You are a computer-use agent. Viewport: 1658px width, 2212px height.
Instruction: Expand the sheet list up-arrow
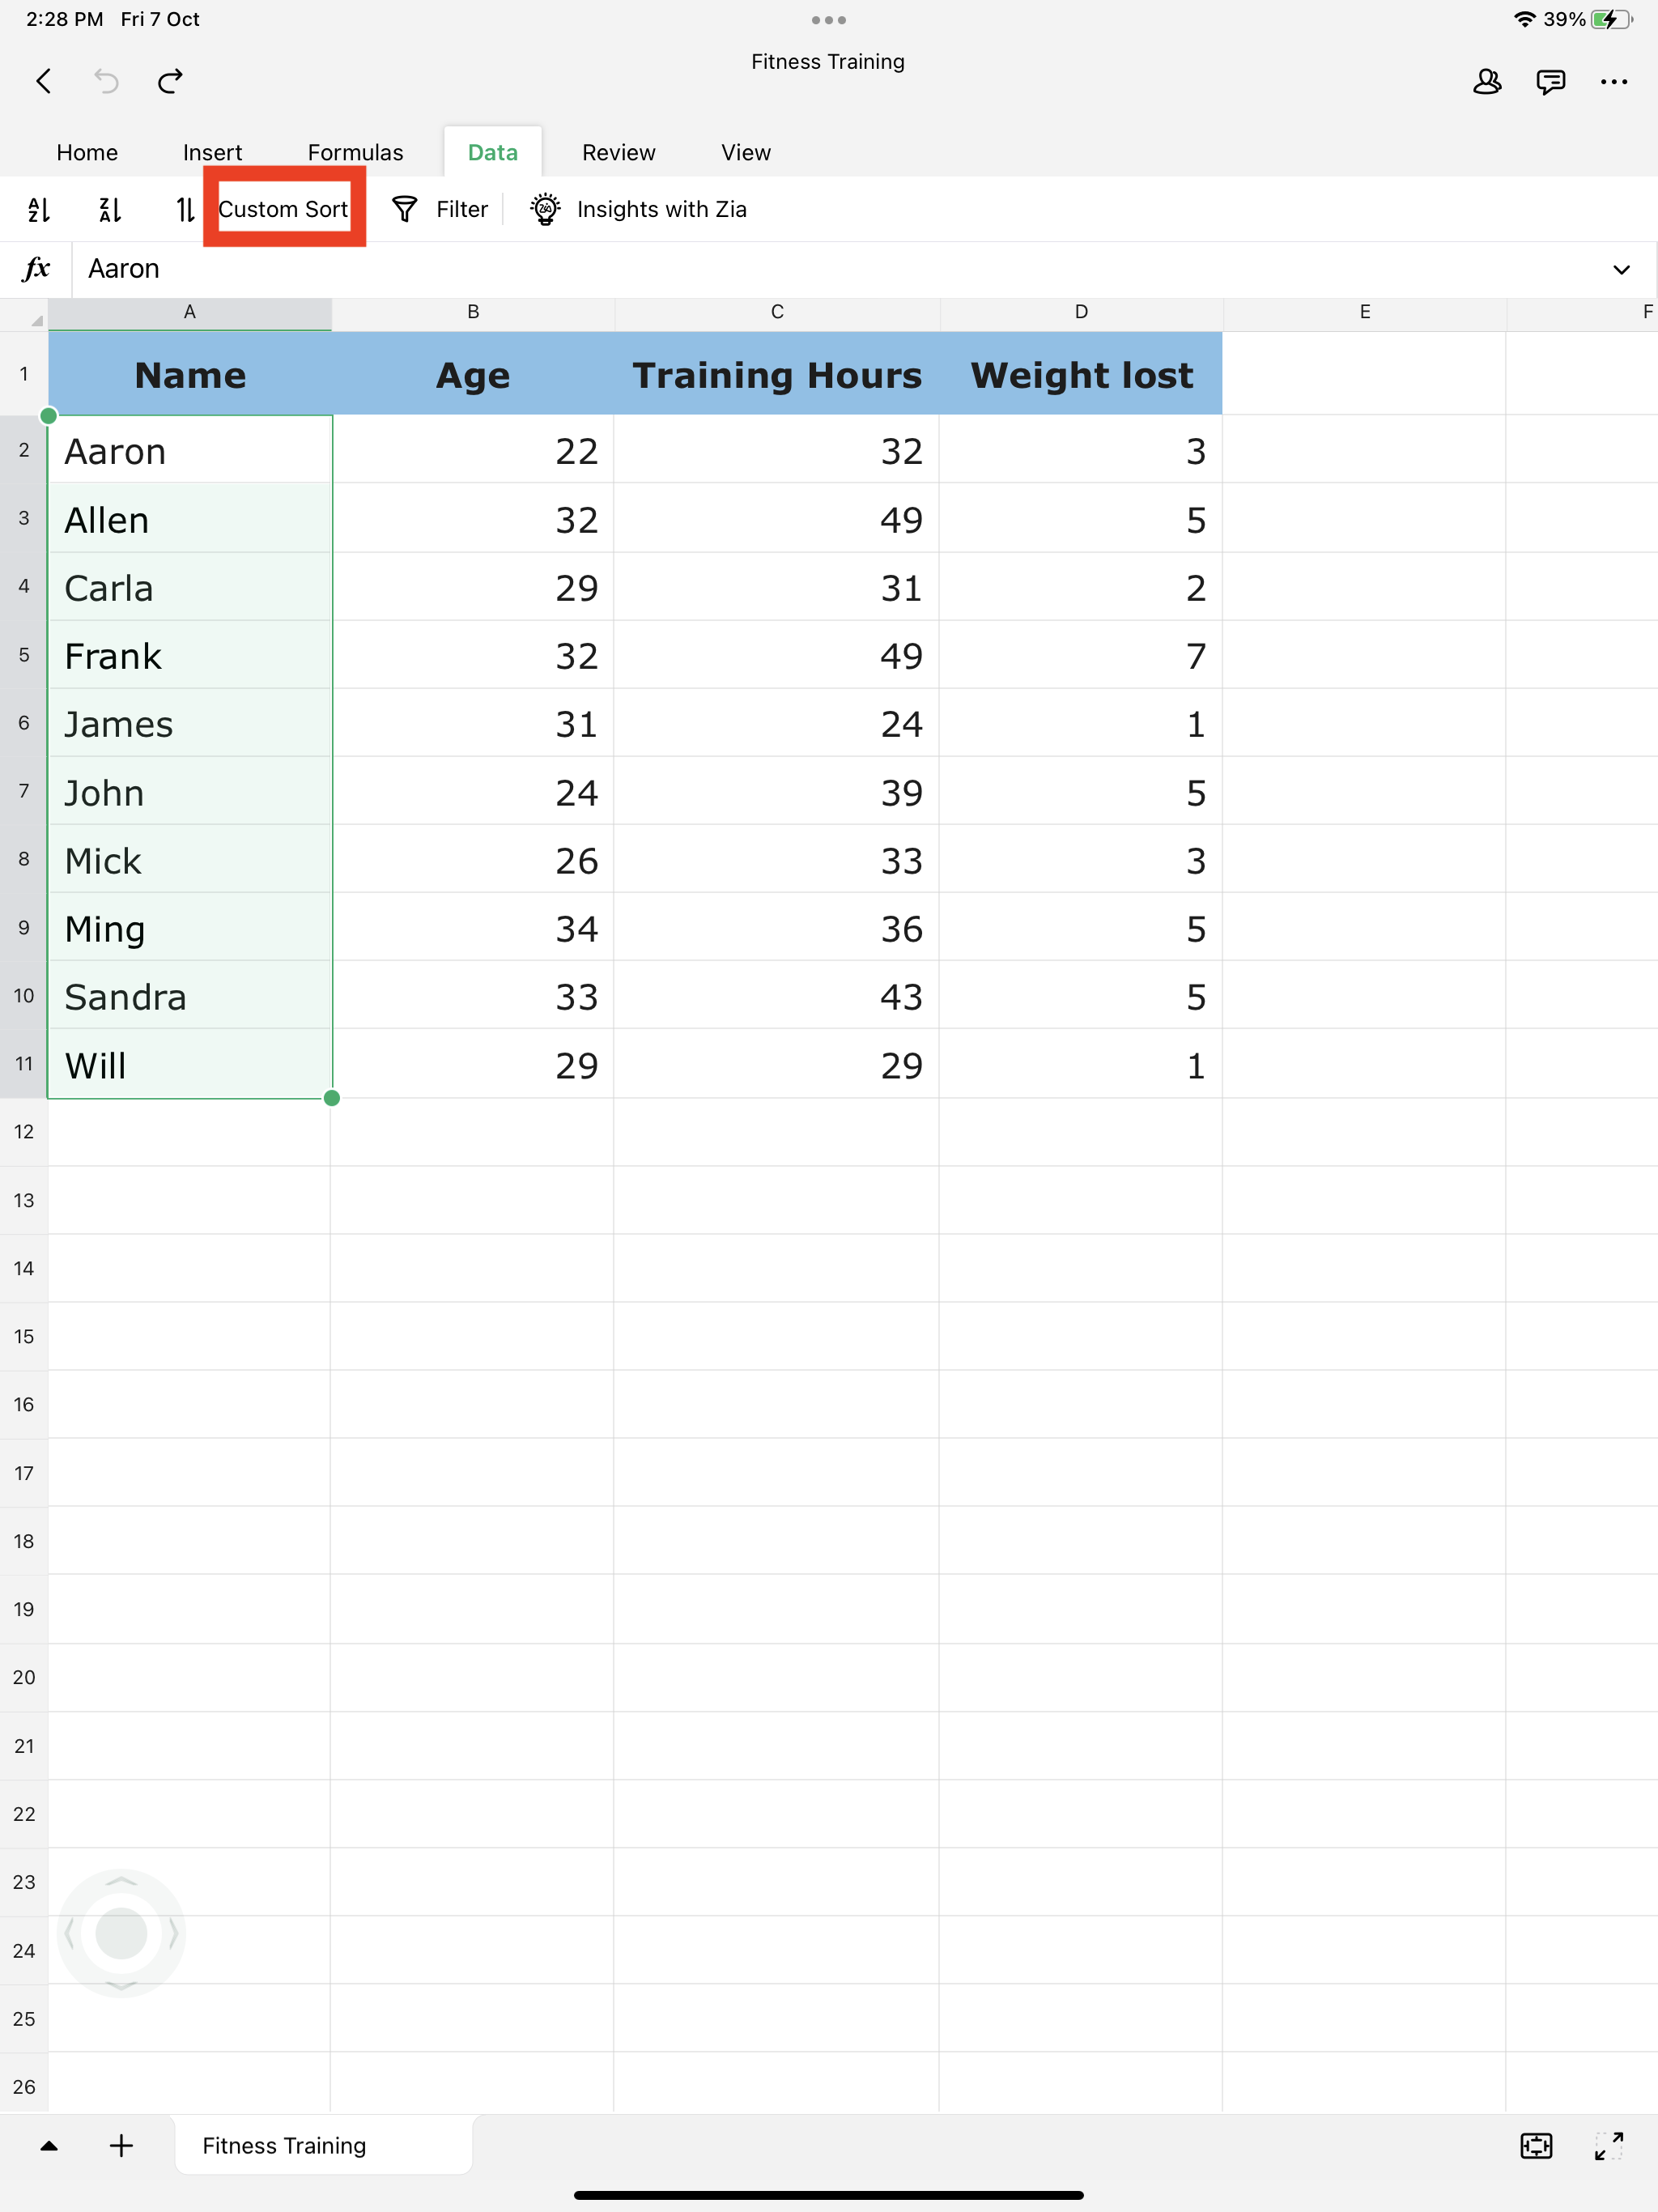[x=48, y=2145]
